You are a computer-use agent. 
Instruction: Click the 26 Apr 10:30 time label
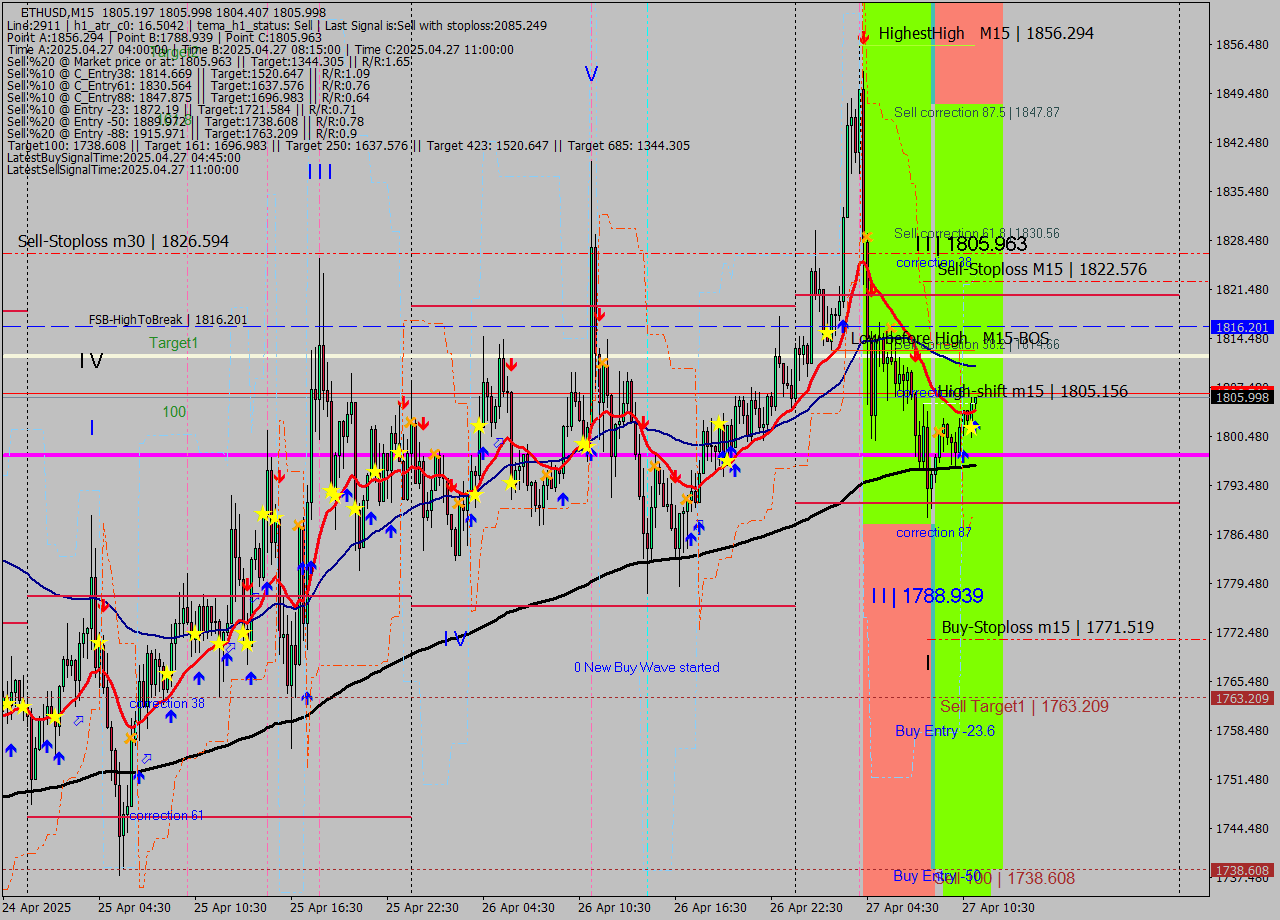614,907
